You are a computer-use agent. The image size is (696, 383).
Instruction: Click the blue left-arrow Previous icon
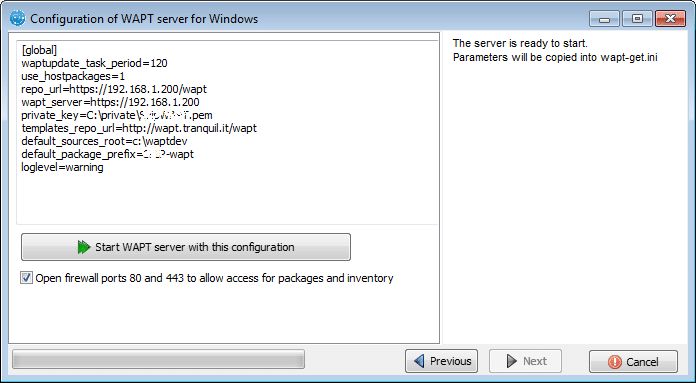tap(419, 361)
